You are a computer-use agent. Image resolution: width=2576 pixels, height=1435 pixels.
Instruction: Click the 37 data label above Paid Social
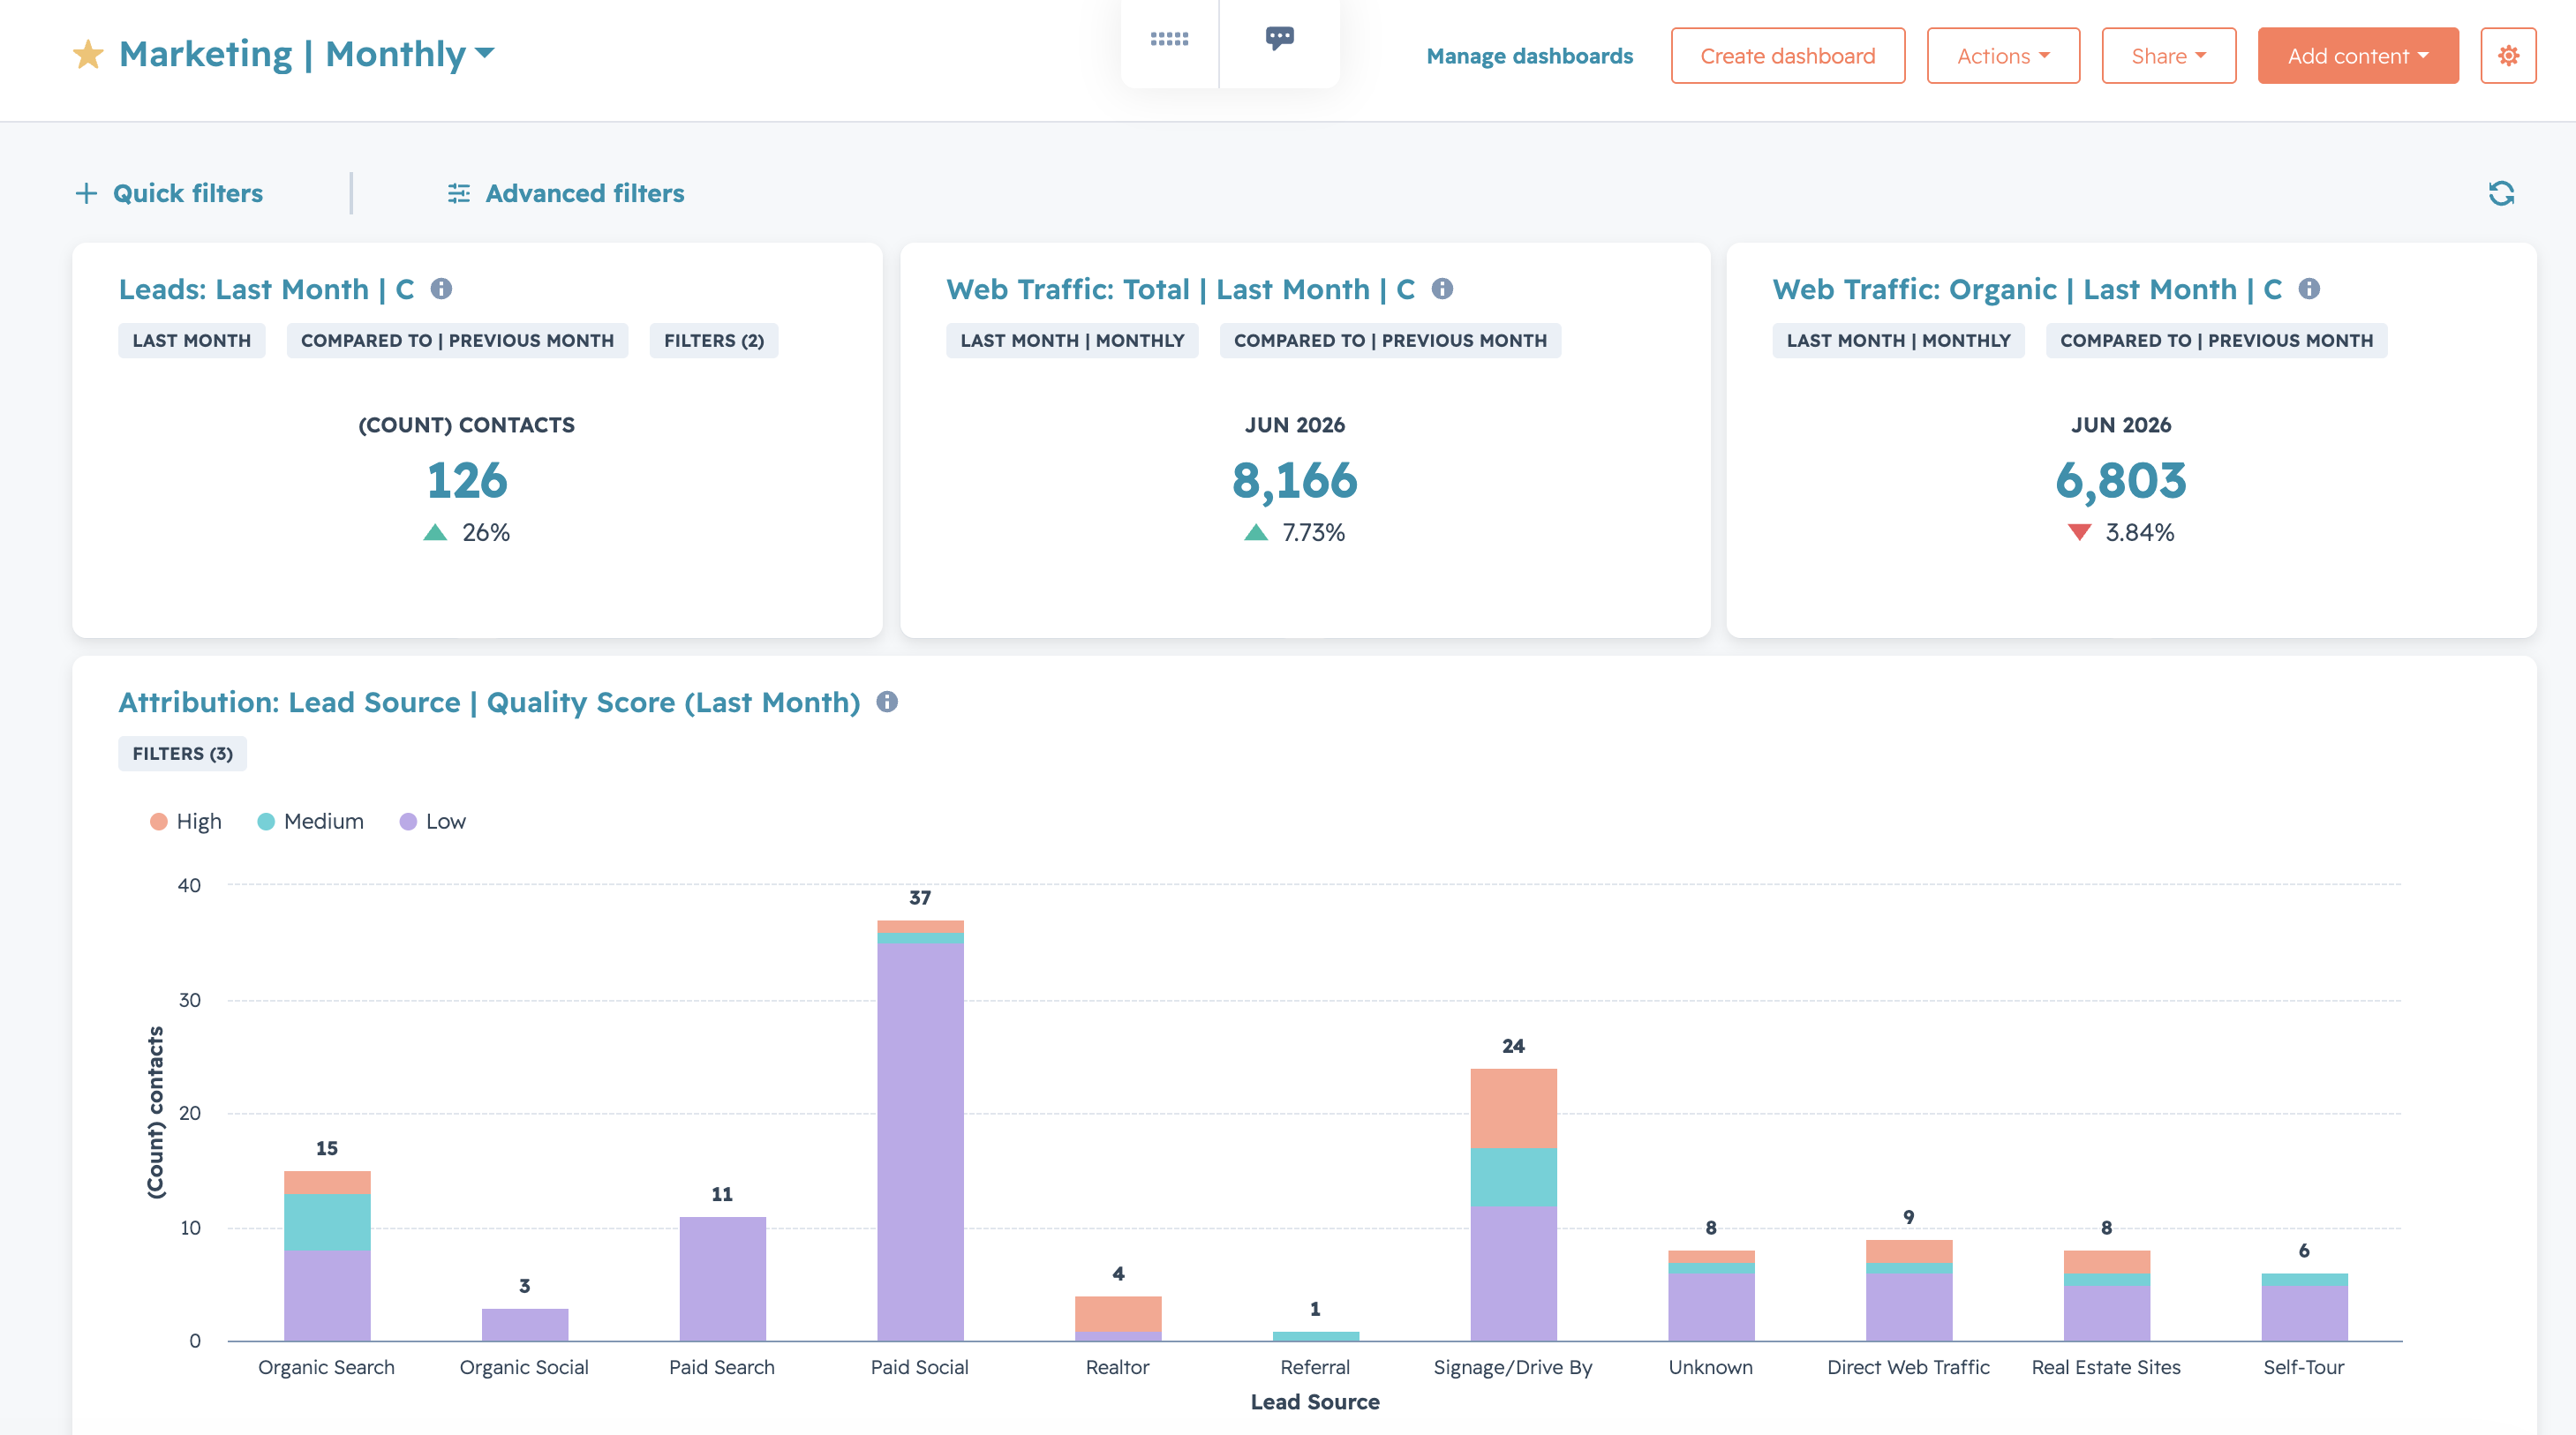[920, 898]
